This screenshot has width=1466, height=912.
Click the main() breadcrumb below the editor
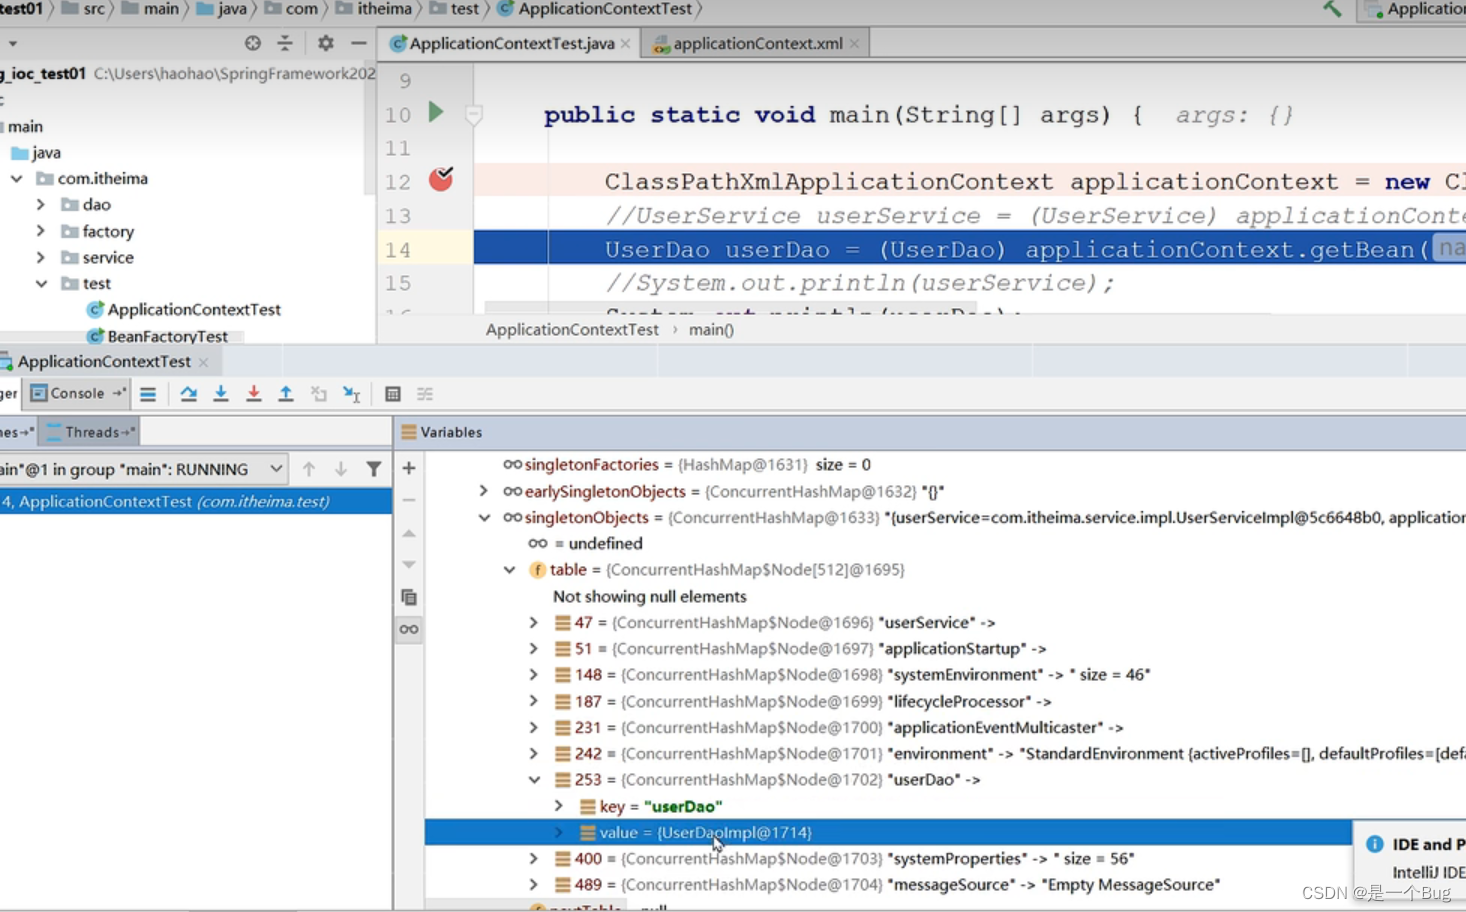tap(711, 330)
